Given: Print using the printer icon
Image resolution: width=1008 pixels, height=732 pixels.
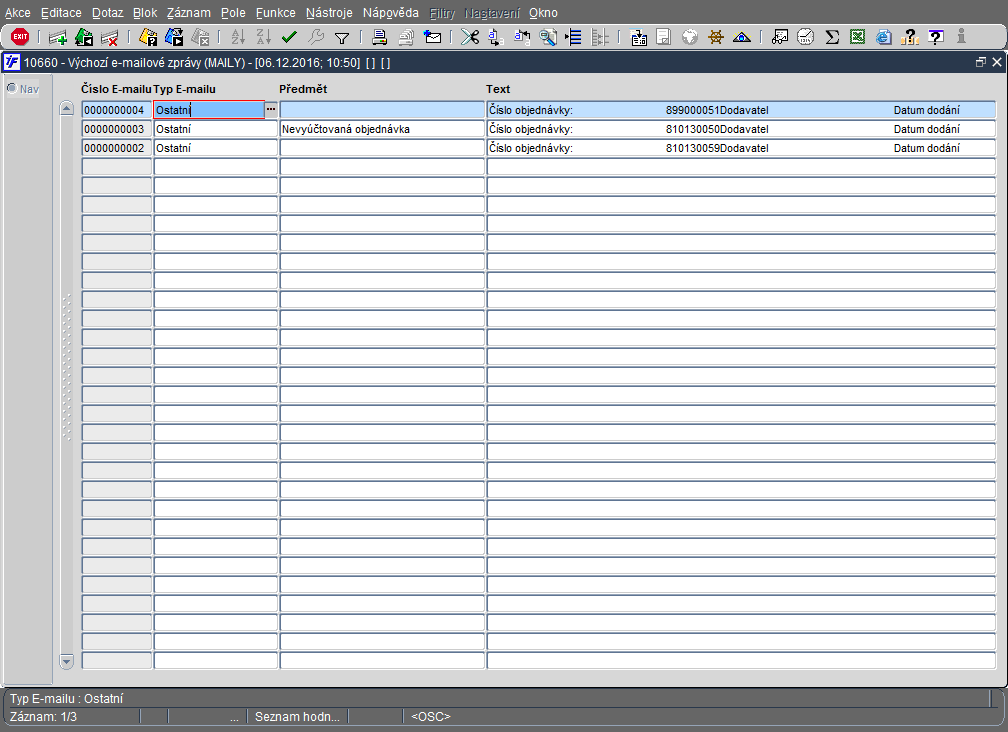Looking at the screenshot, I should (379, 37).
